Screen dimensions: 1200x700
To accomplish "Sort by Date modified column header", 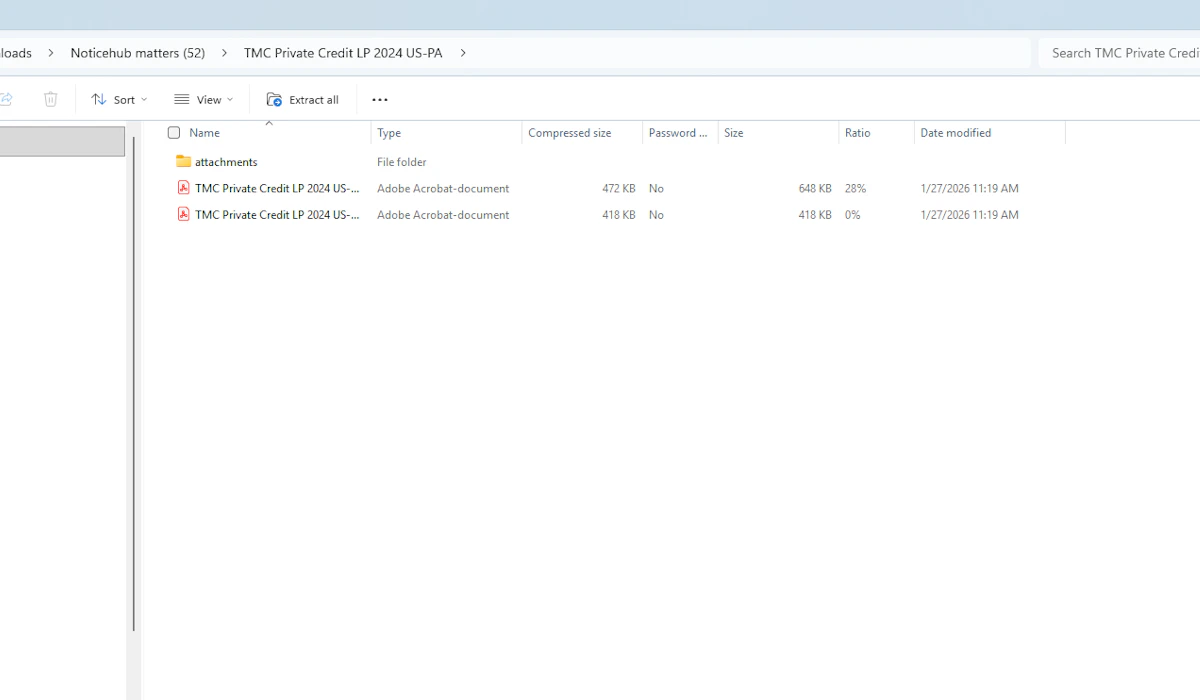I will pyautogui.click(x=955, y=133).
